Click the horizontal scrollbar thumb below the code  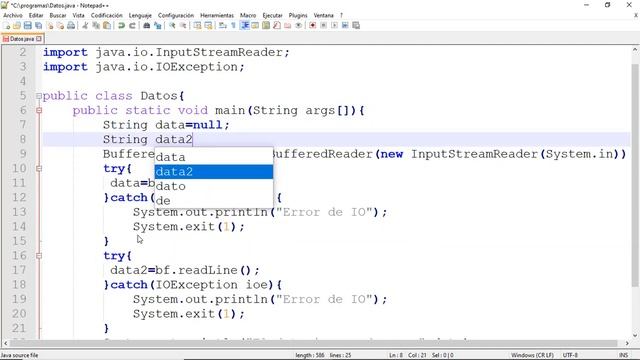tap(313, 343)
